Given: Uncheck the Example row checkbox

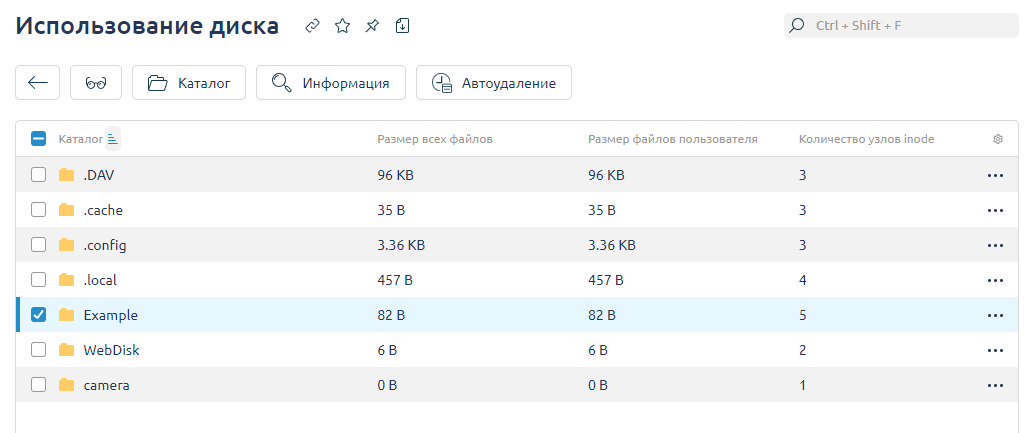Looking at the screenshot, I should pyautogui.click(x=39, y=315).
